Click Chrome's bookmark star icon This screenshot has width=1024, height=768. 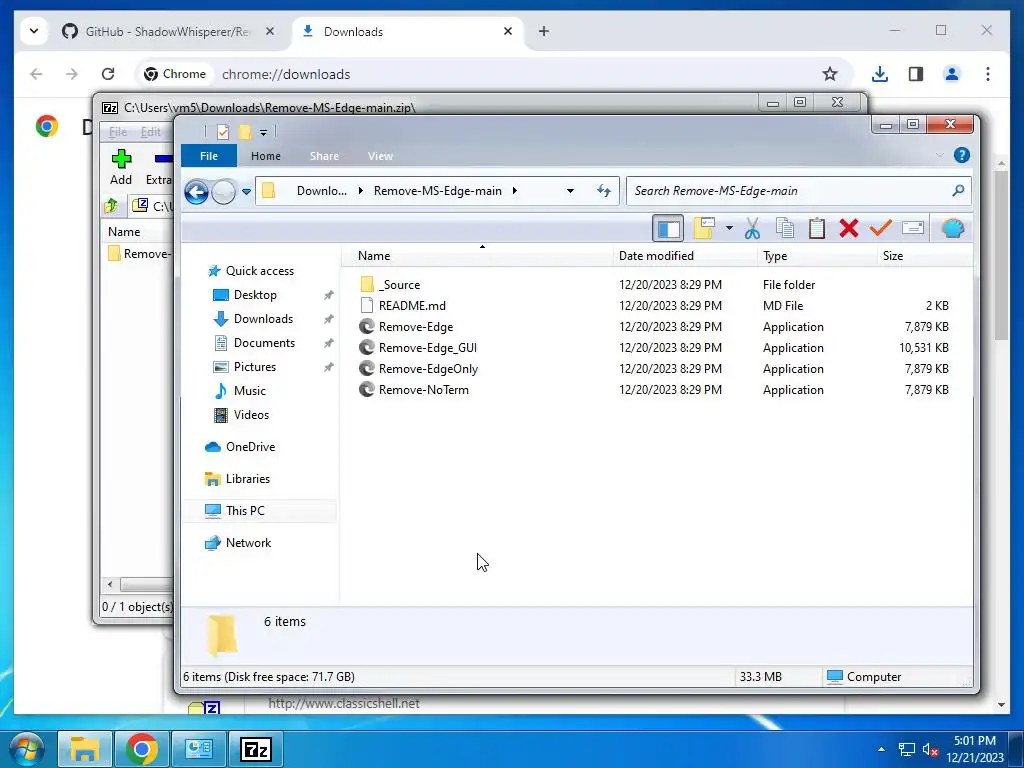pos(830,74)
